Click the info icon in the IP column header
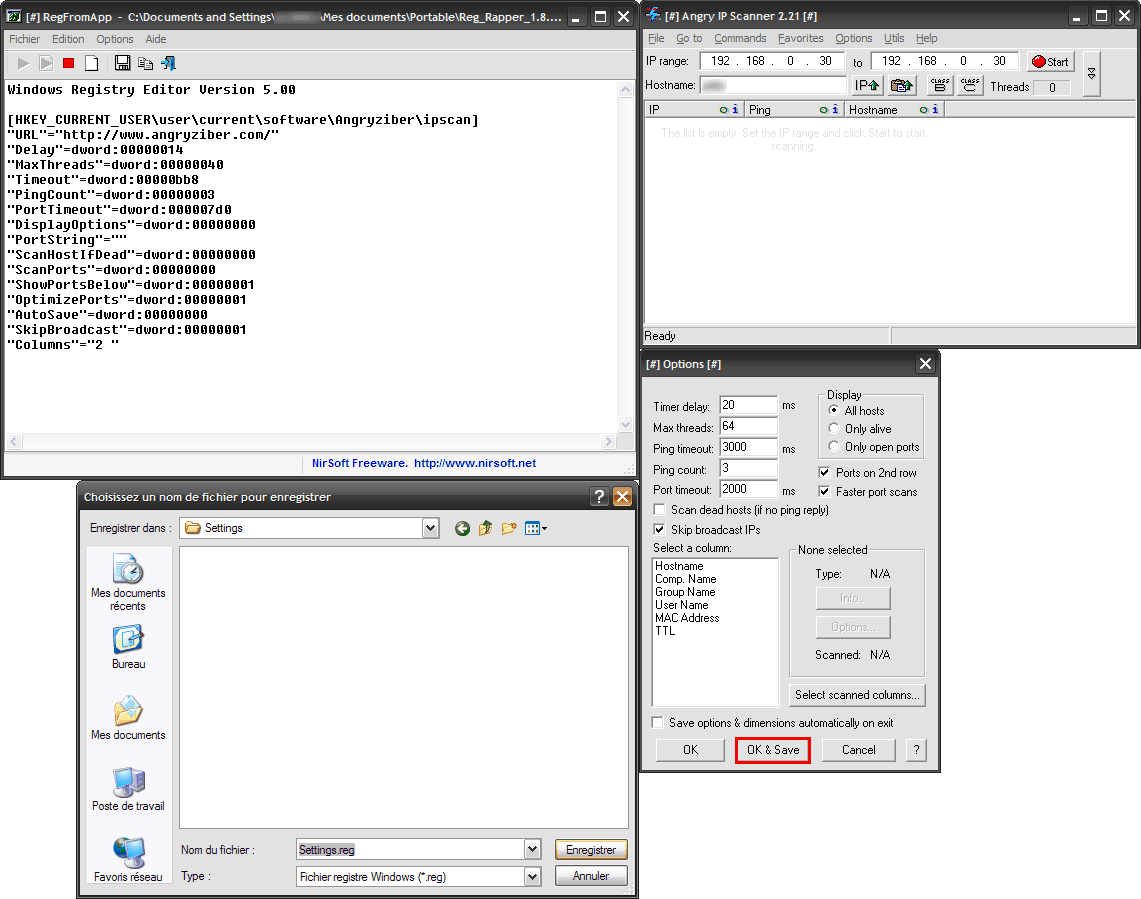 tap(735, 109)
